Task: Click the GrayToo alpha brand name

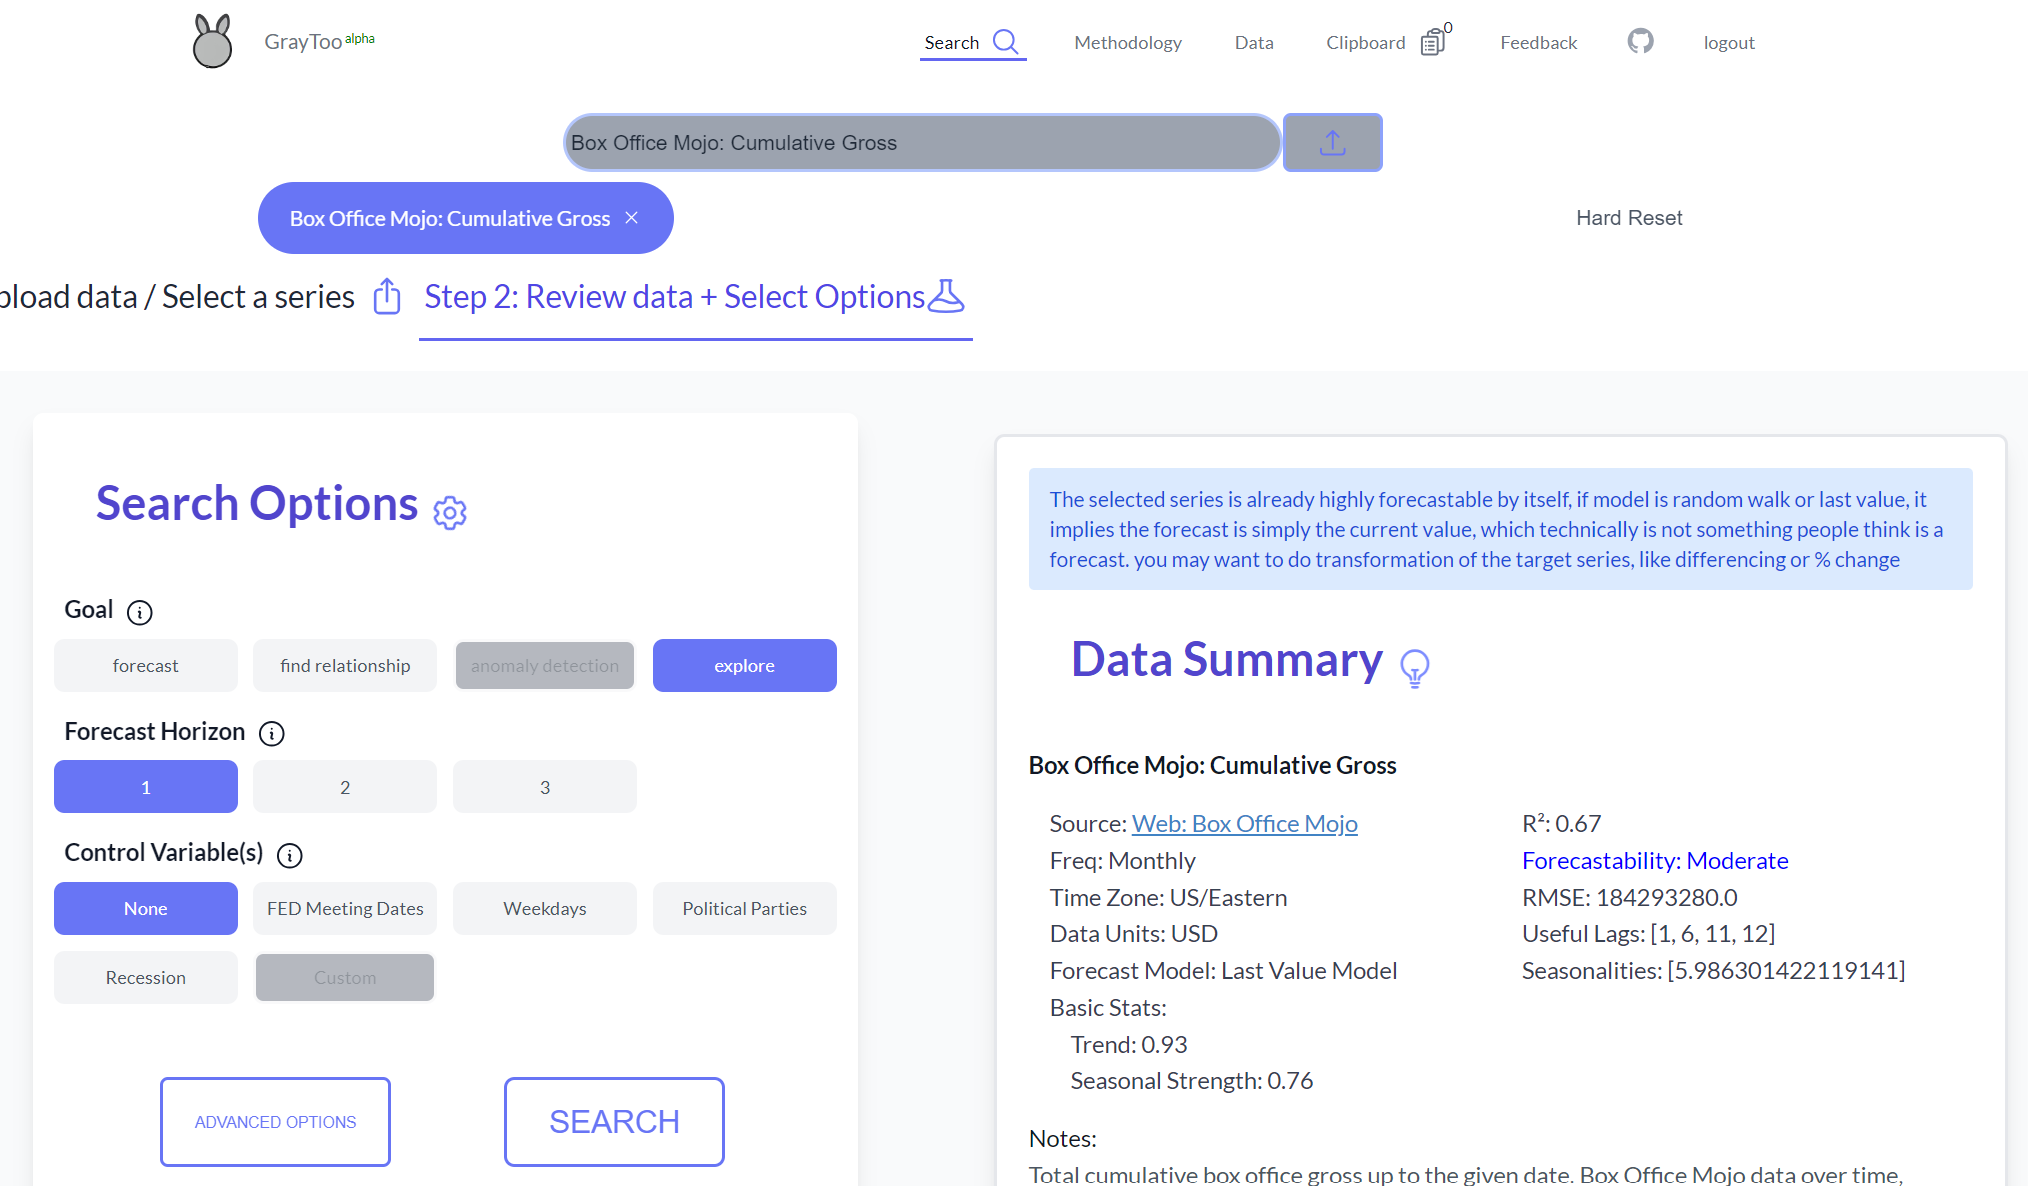Action: tap(319, 41)
